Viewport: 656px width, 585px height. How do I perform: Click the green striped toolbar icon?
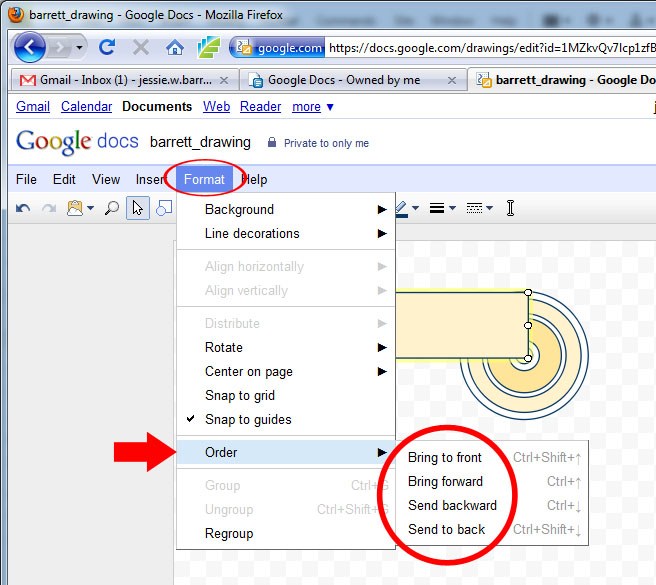coord(209,47)
